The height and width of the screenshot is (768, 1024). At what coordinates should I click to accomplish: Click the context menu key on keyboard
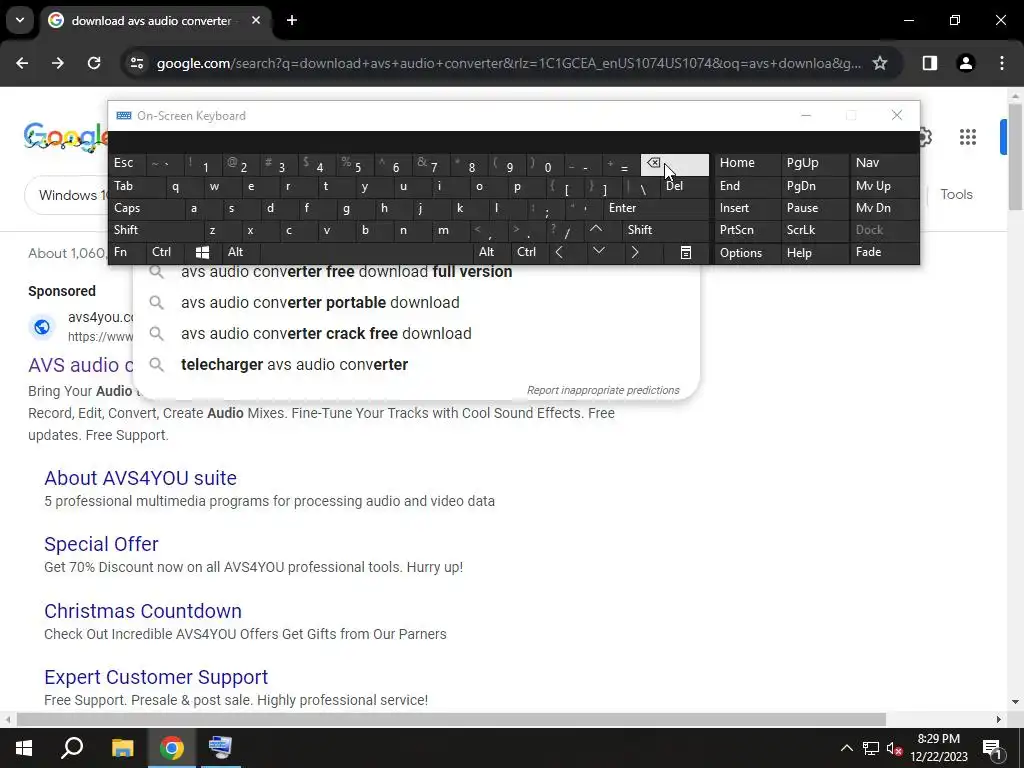[686, 253]
